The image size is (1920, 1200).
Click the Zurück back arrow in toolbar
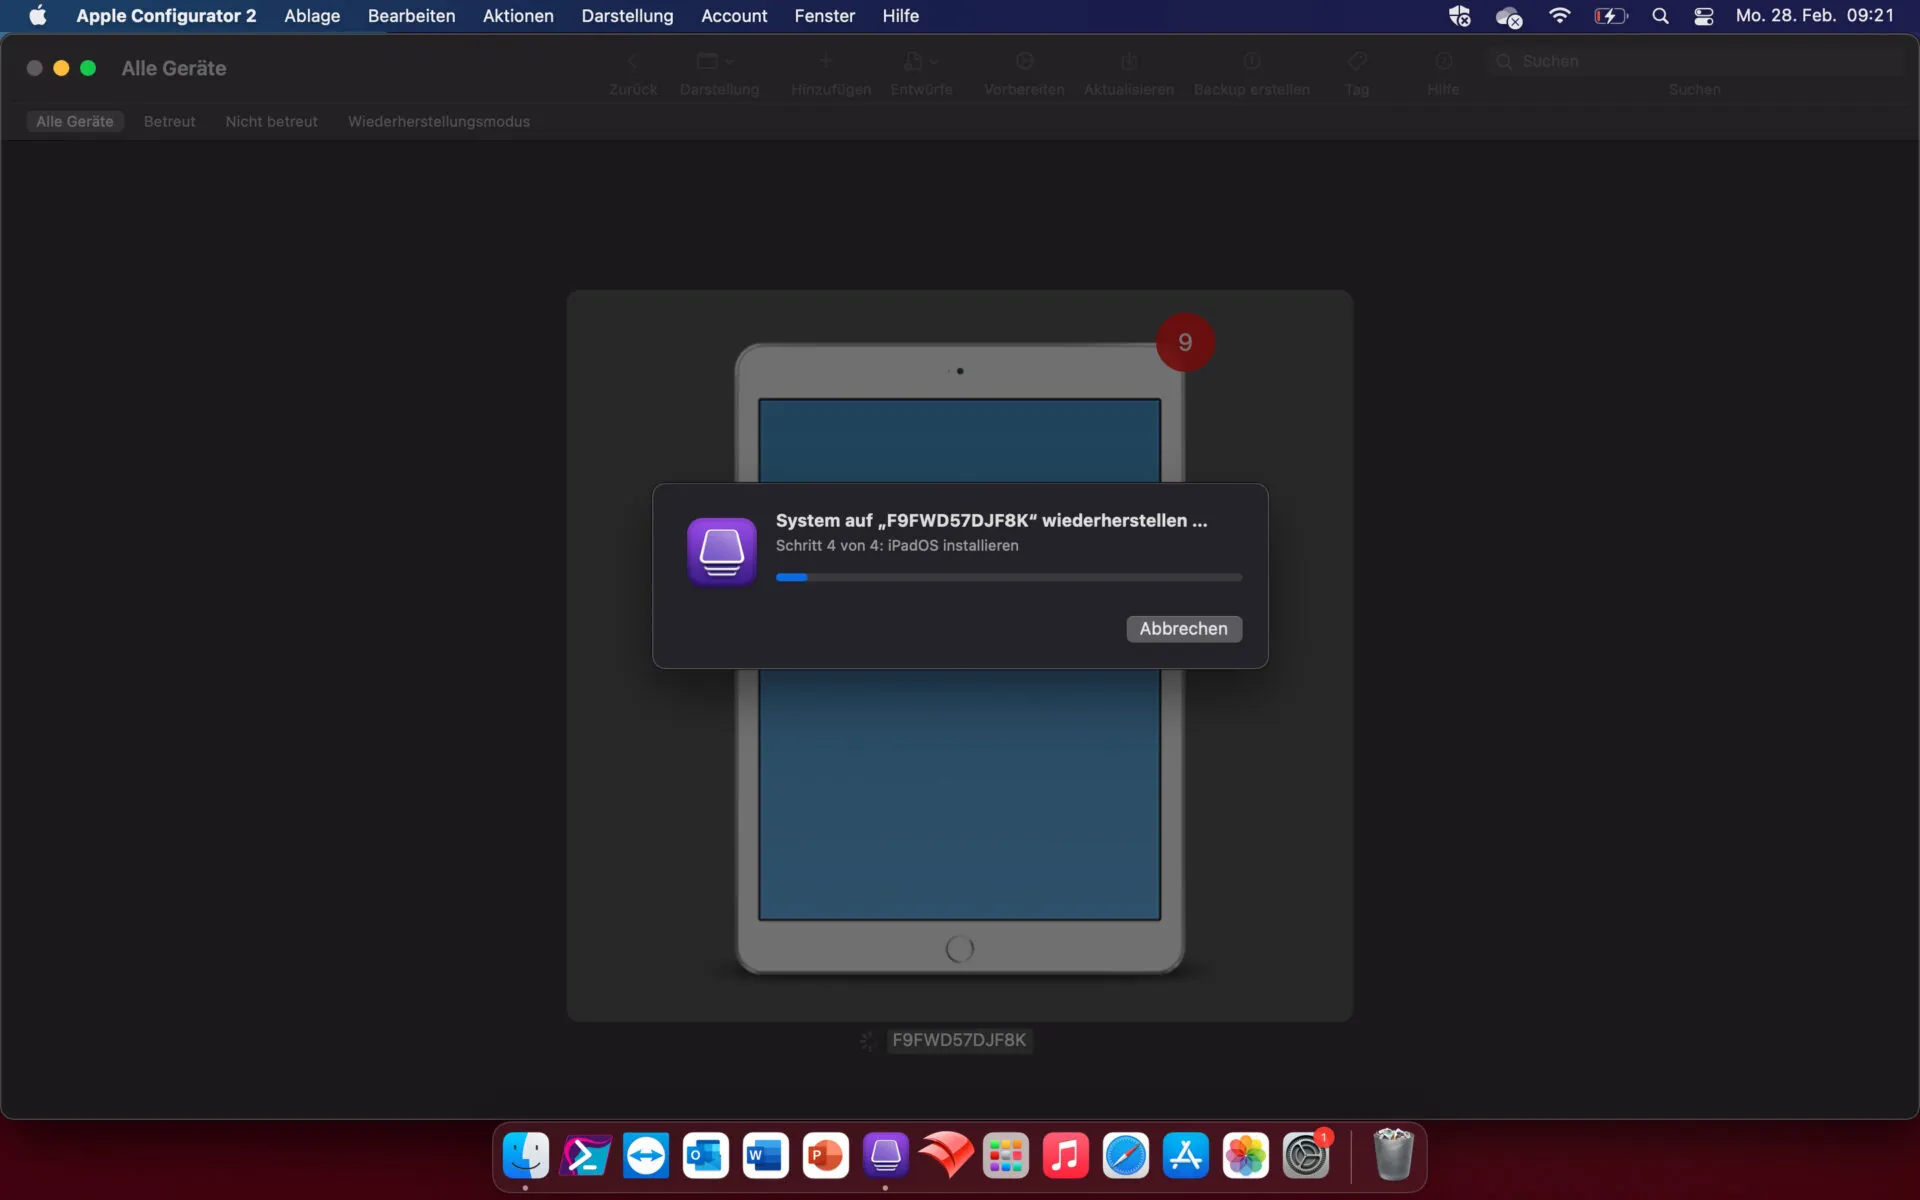632,62
